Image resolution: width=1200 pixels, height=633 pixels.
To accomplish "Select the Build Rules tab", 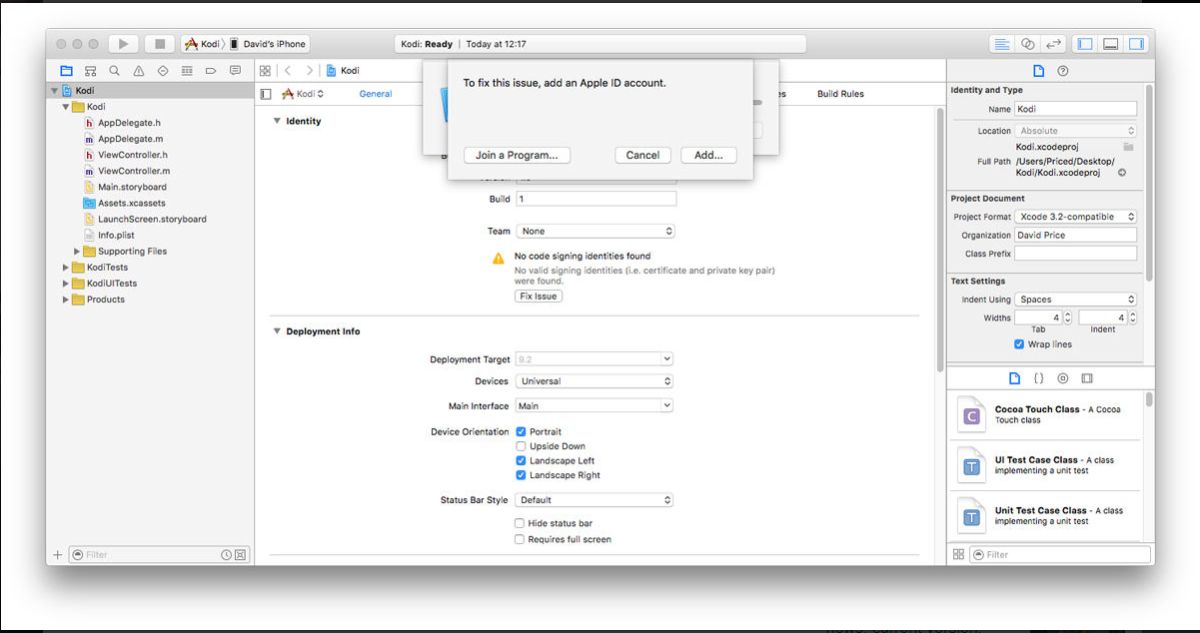I will click(840, 94).
